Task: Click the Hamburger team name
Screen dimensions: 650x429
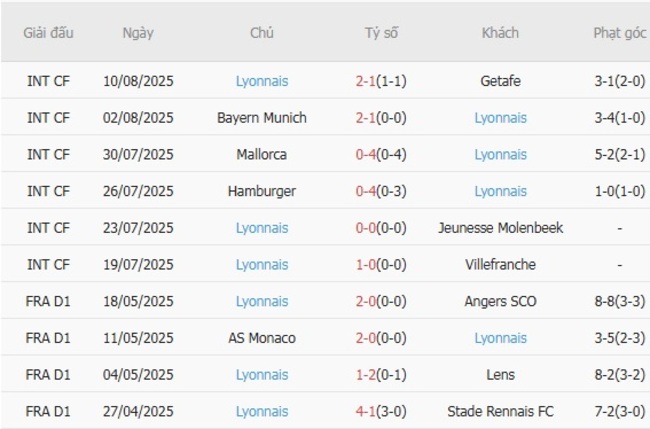Action: pyautogui.click(x=262, y=191)
